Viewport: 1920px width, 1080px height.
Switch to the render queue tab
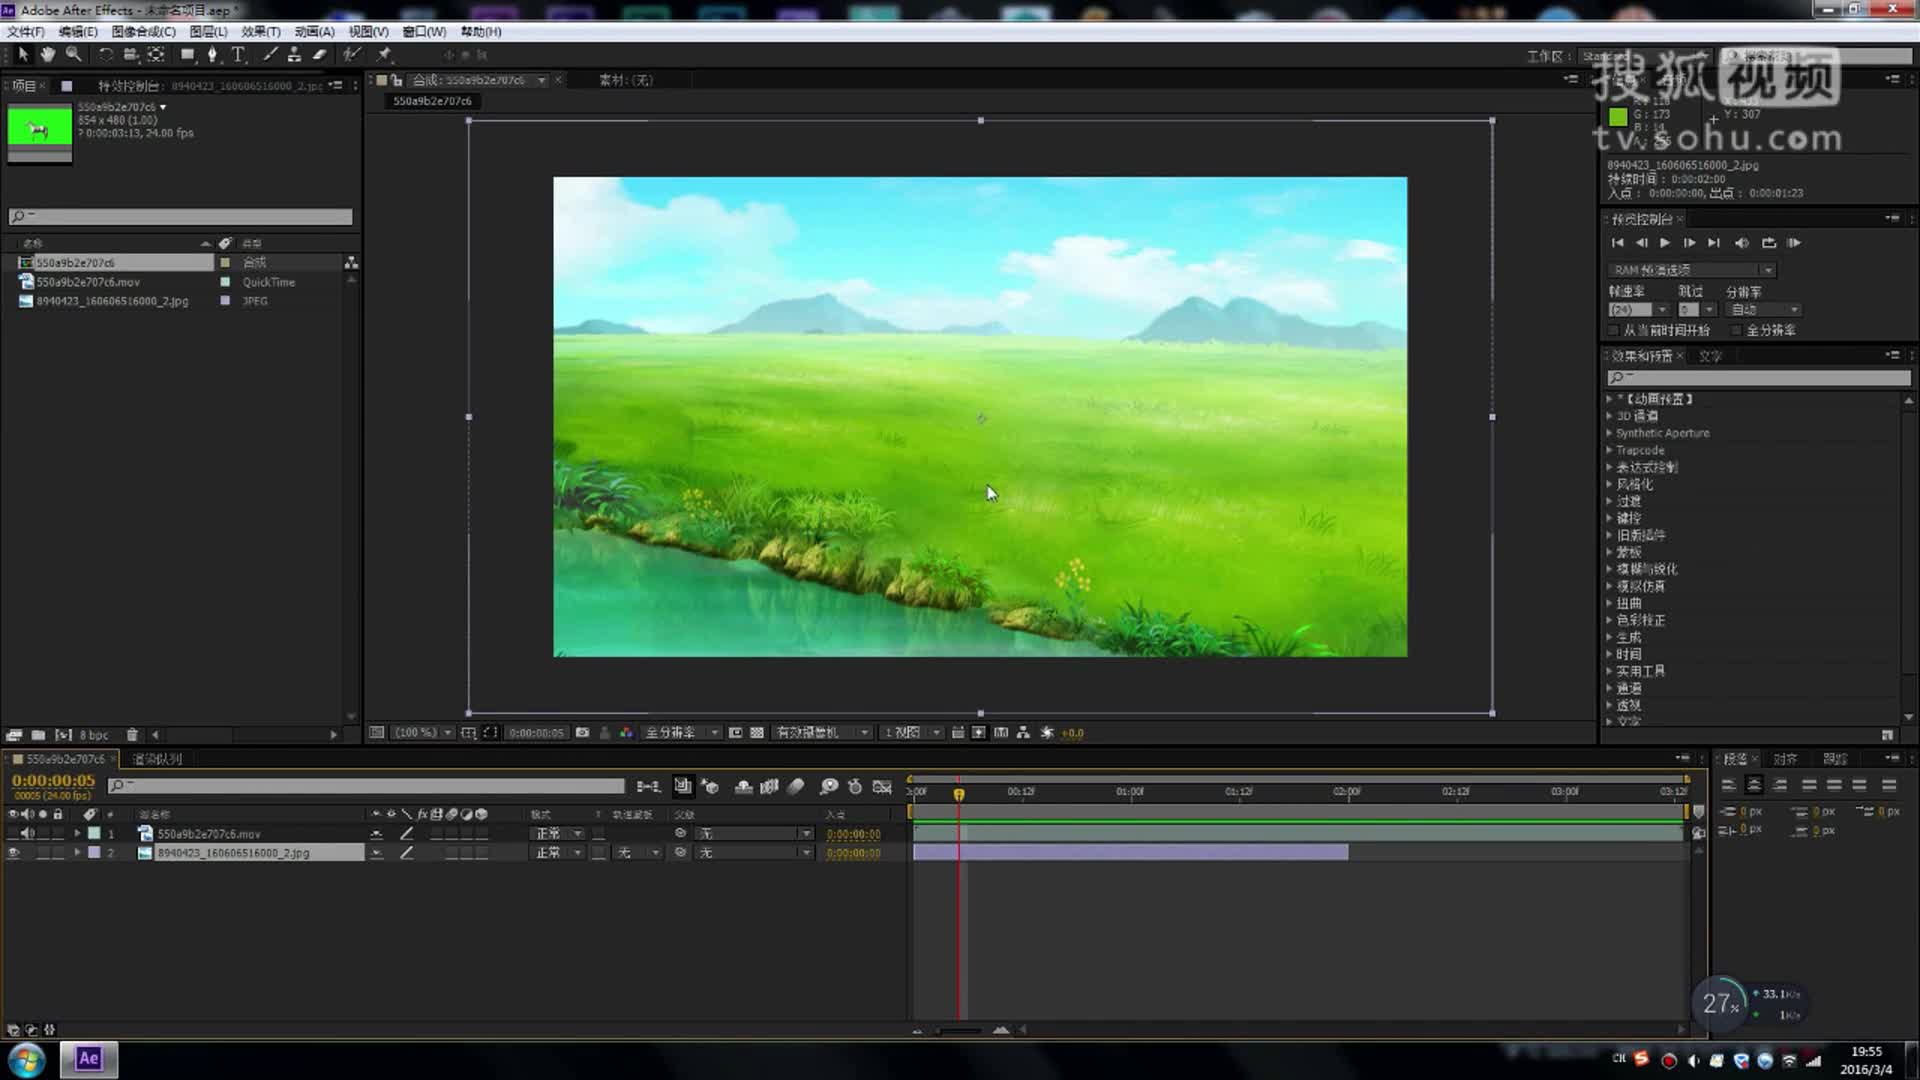click(x=158, y=759)
